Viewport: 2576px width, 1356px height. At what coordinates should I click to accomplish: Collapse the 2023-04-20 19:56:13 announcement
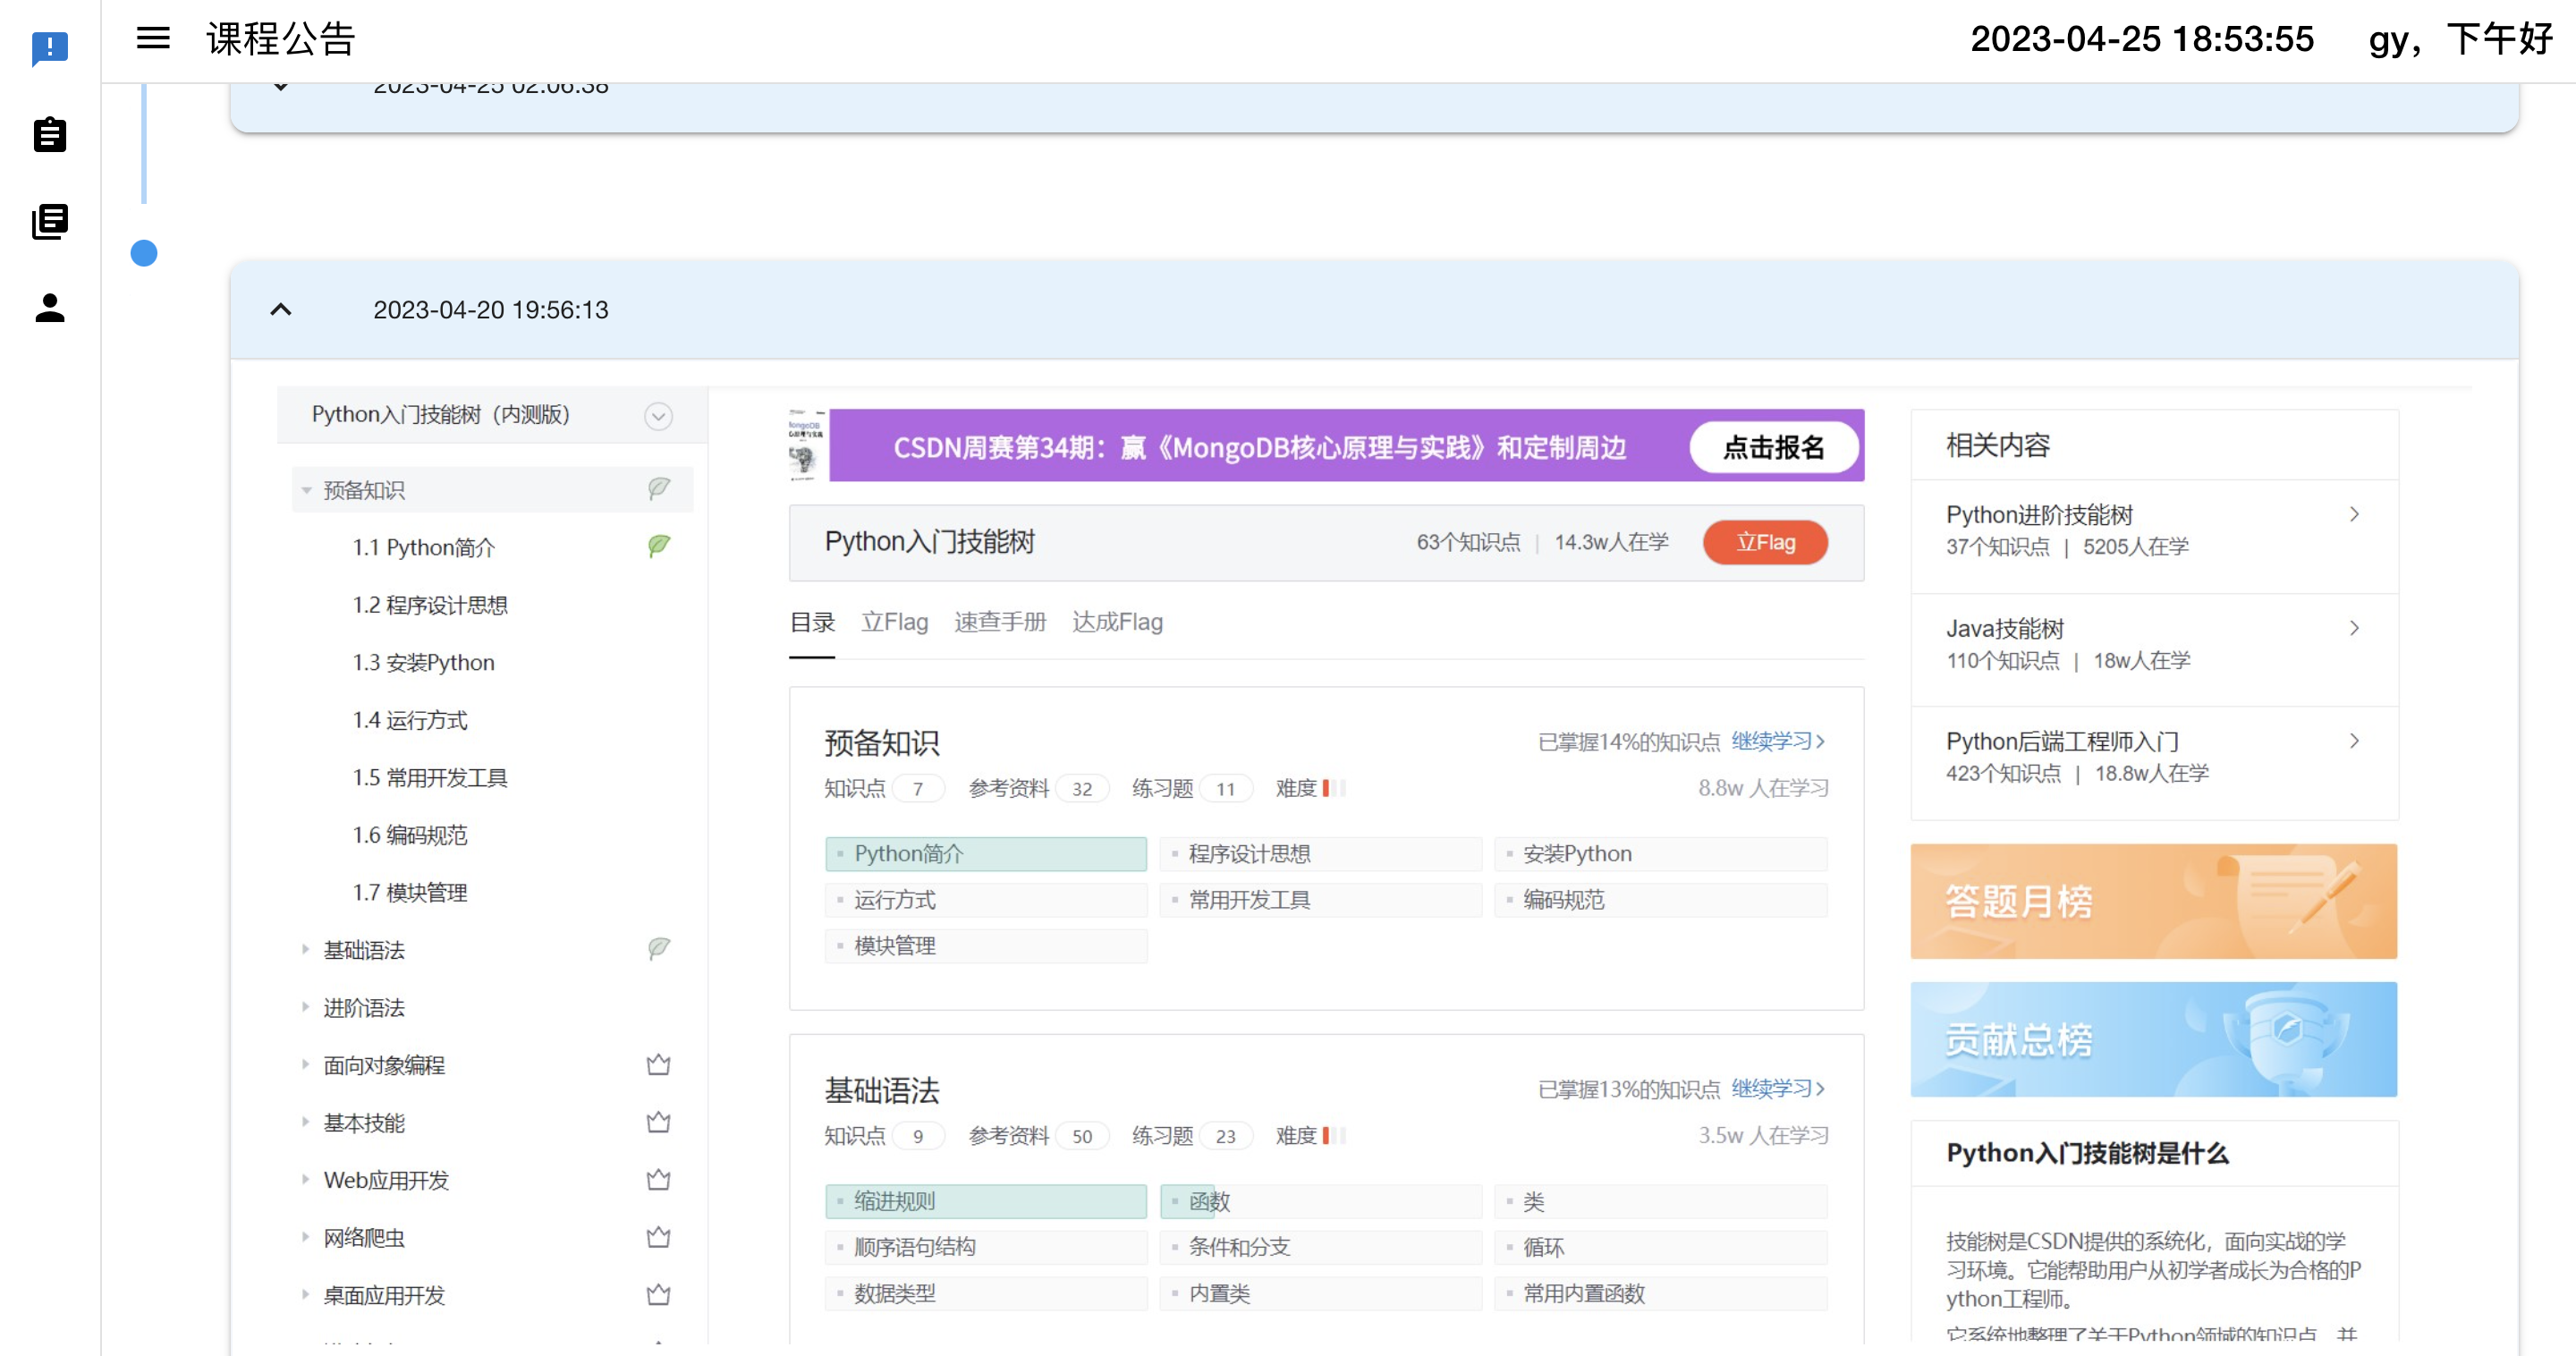(x=280, y=310)
